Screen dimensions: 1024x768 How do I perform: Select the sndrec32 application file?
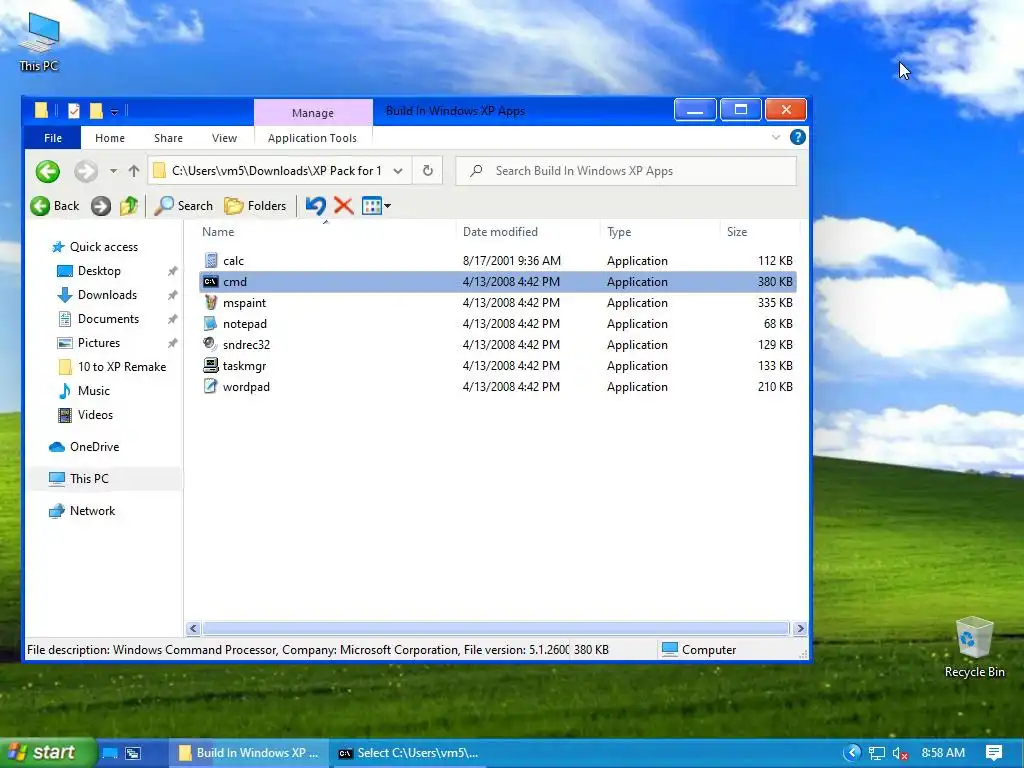point(498,344)
